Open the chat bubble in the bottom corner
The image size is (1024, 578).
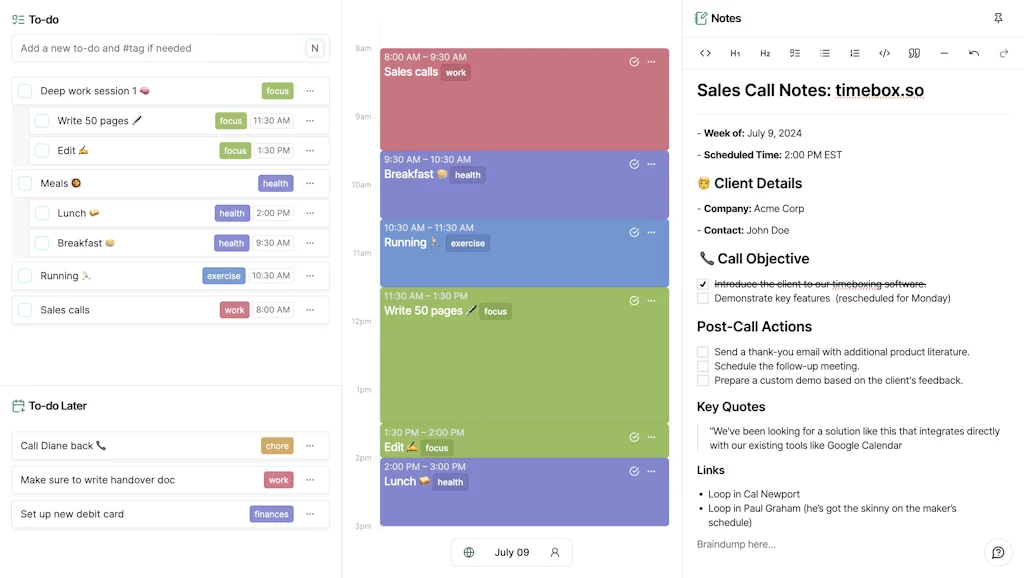tap(997, 552)
